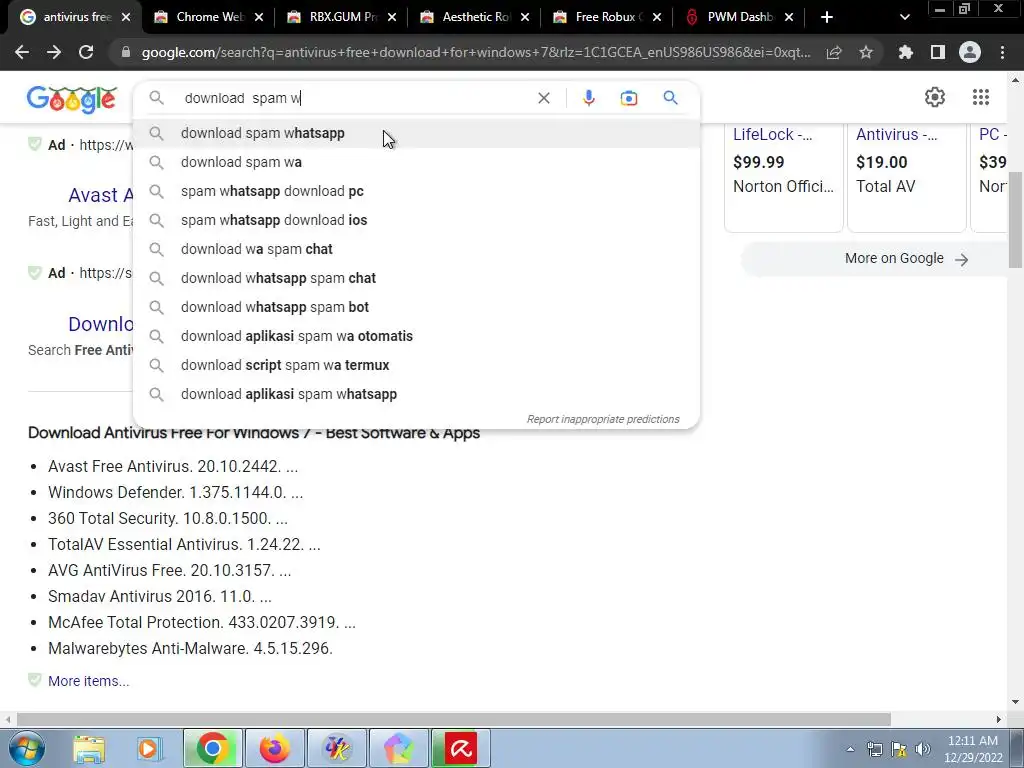The image size is (1024, 768).
Task: Close the Free Robux tab
Action: tap(656, 17)
